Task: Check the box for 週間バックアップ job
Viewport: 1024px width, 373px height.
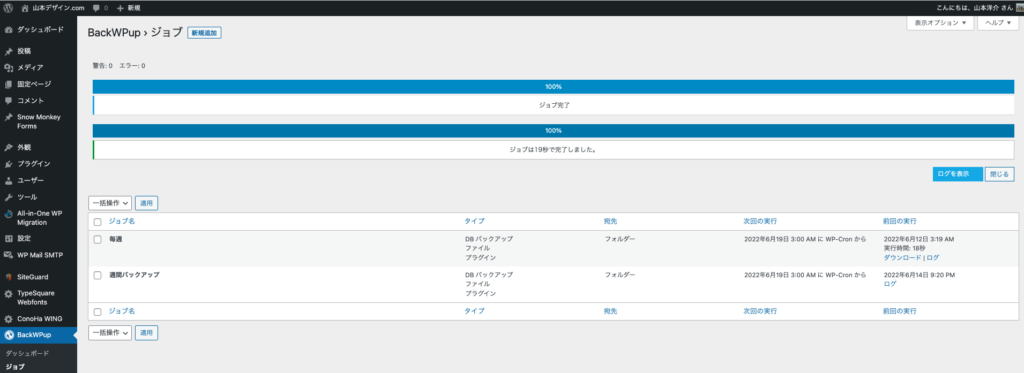Action: [97, 275]
